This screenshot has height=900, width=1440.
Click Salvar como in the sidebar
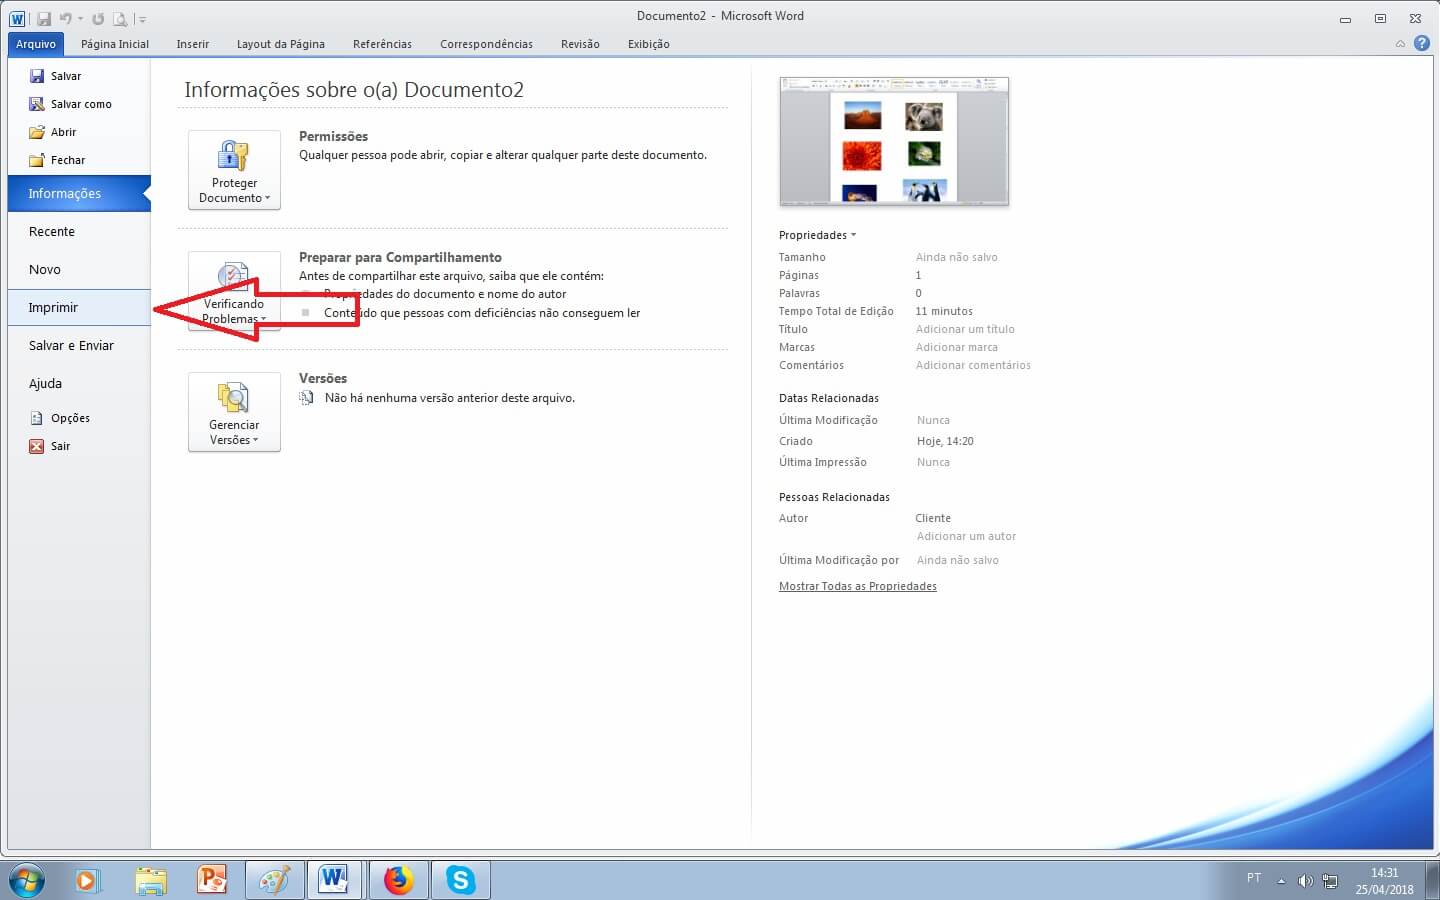(x=80, y=104)
